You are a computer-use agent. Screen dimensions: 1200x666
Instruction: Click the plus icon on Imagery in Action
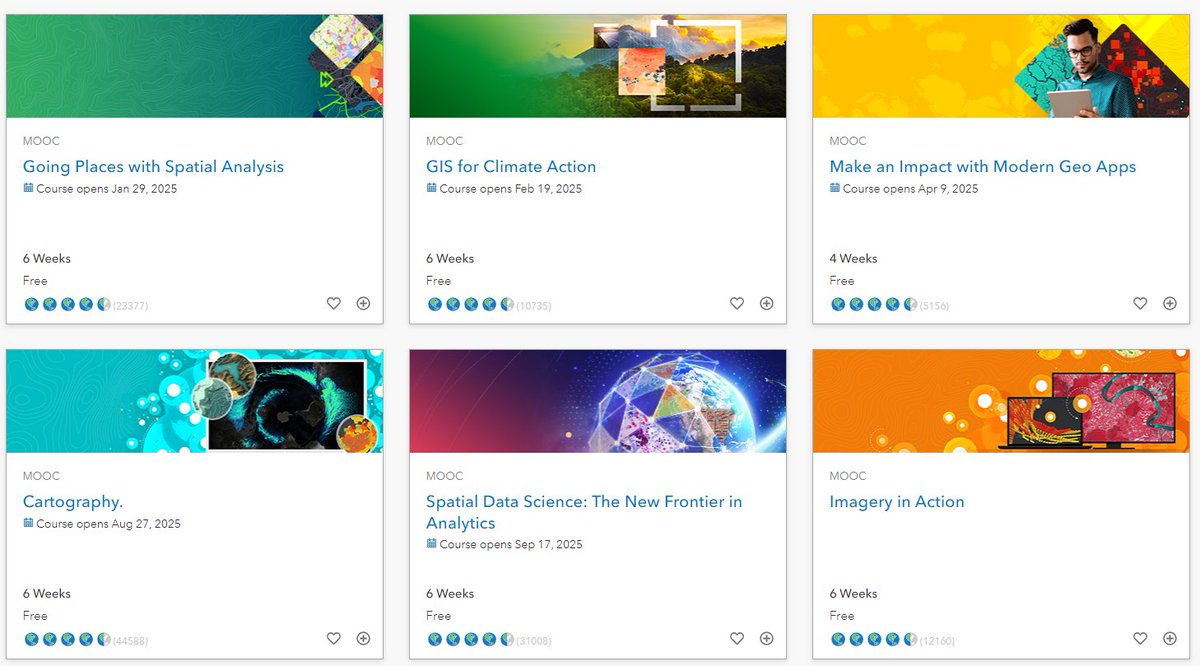tap(1169, 639)
